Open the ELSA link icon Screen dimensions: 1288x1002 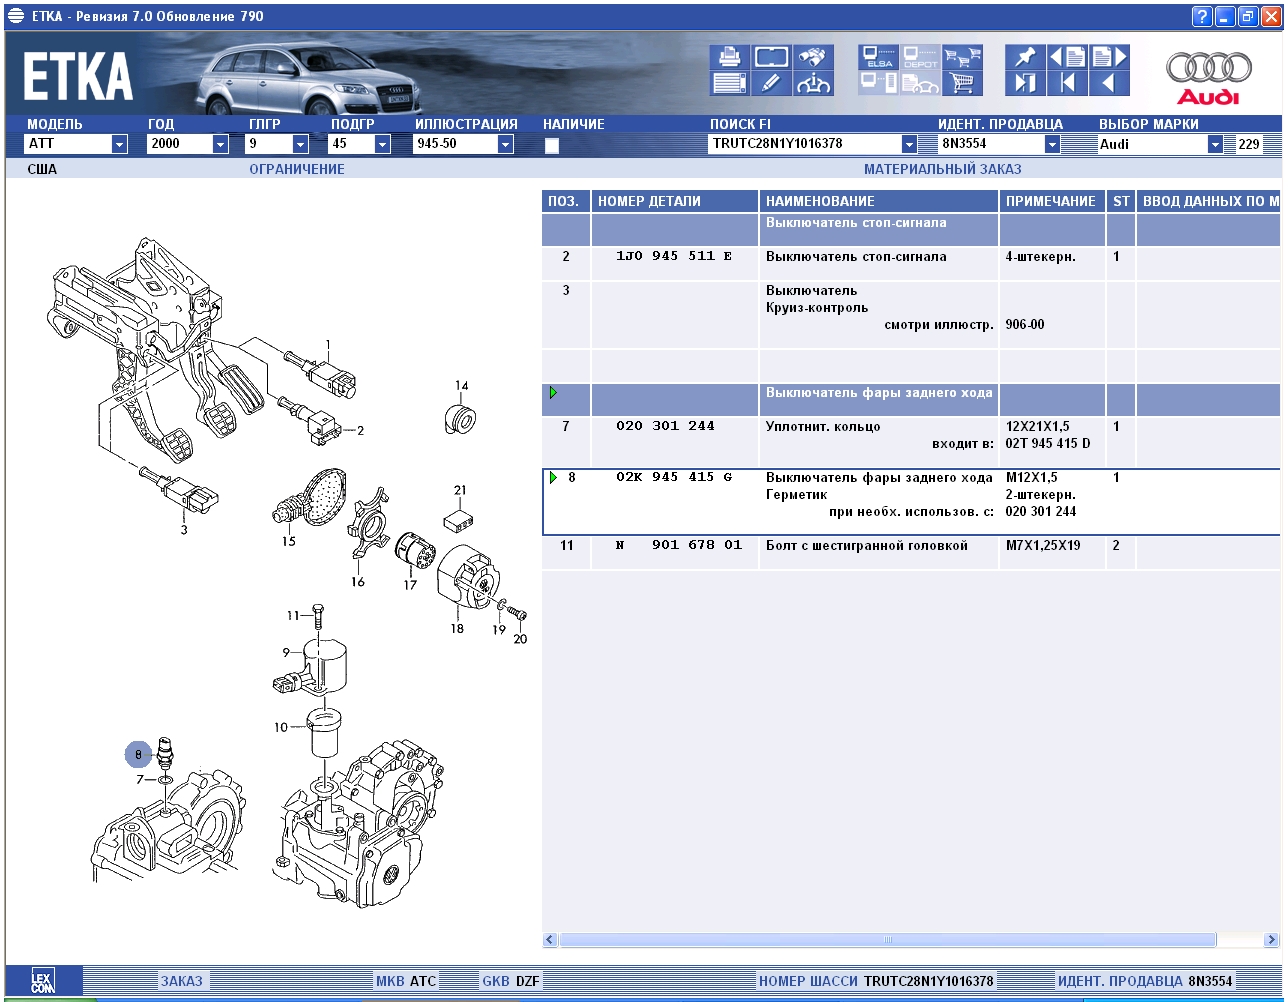click(x=879, y=57)
